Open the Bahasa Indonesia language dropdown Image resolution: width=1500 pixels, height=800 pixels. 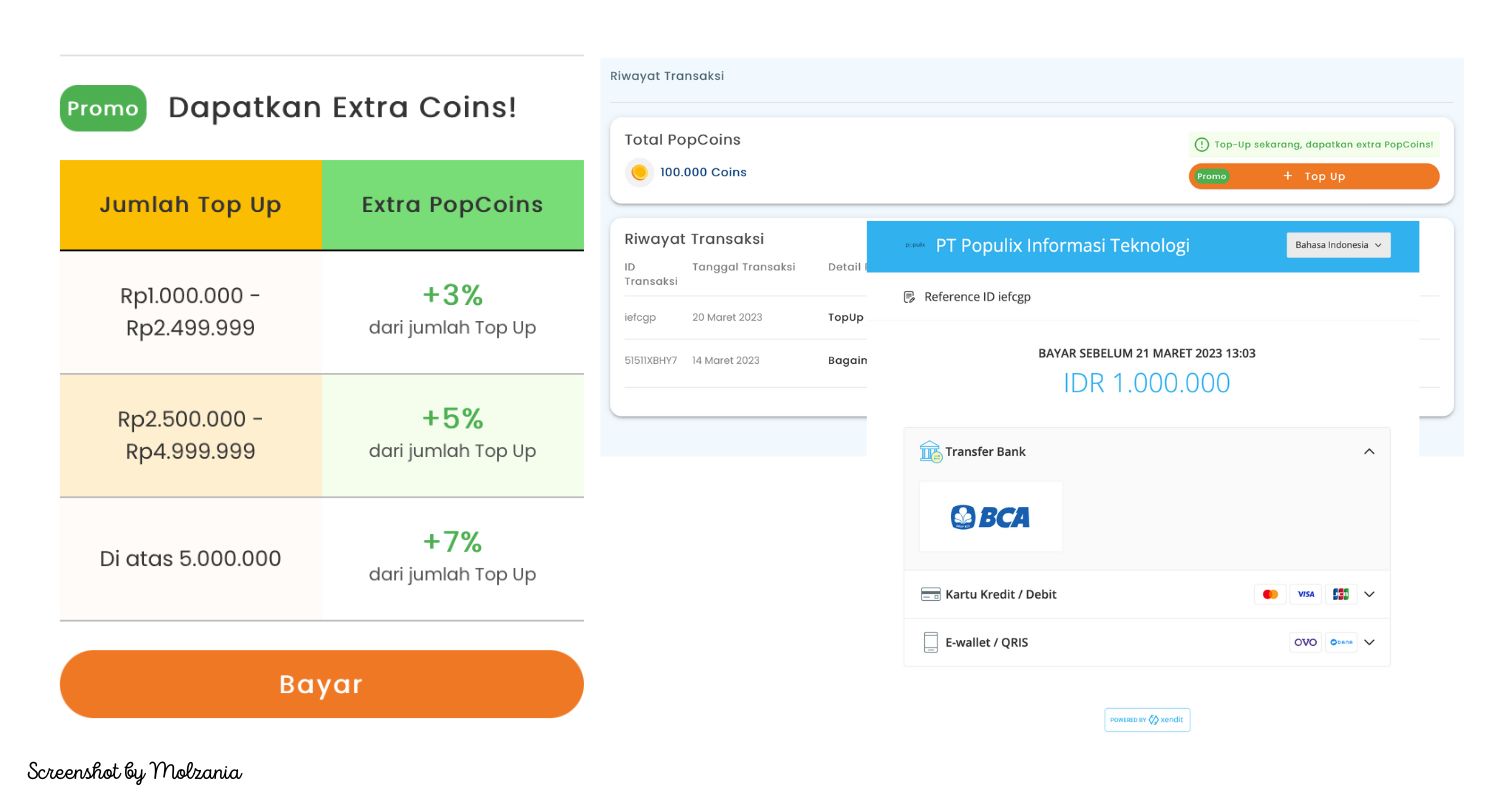point(1338,245)
